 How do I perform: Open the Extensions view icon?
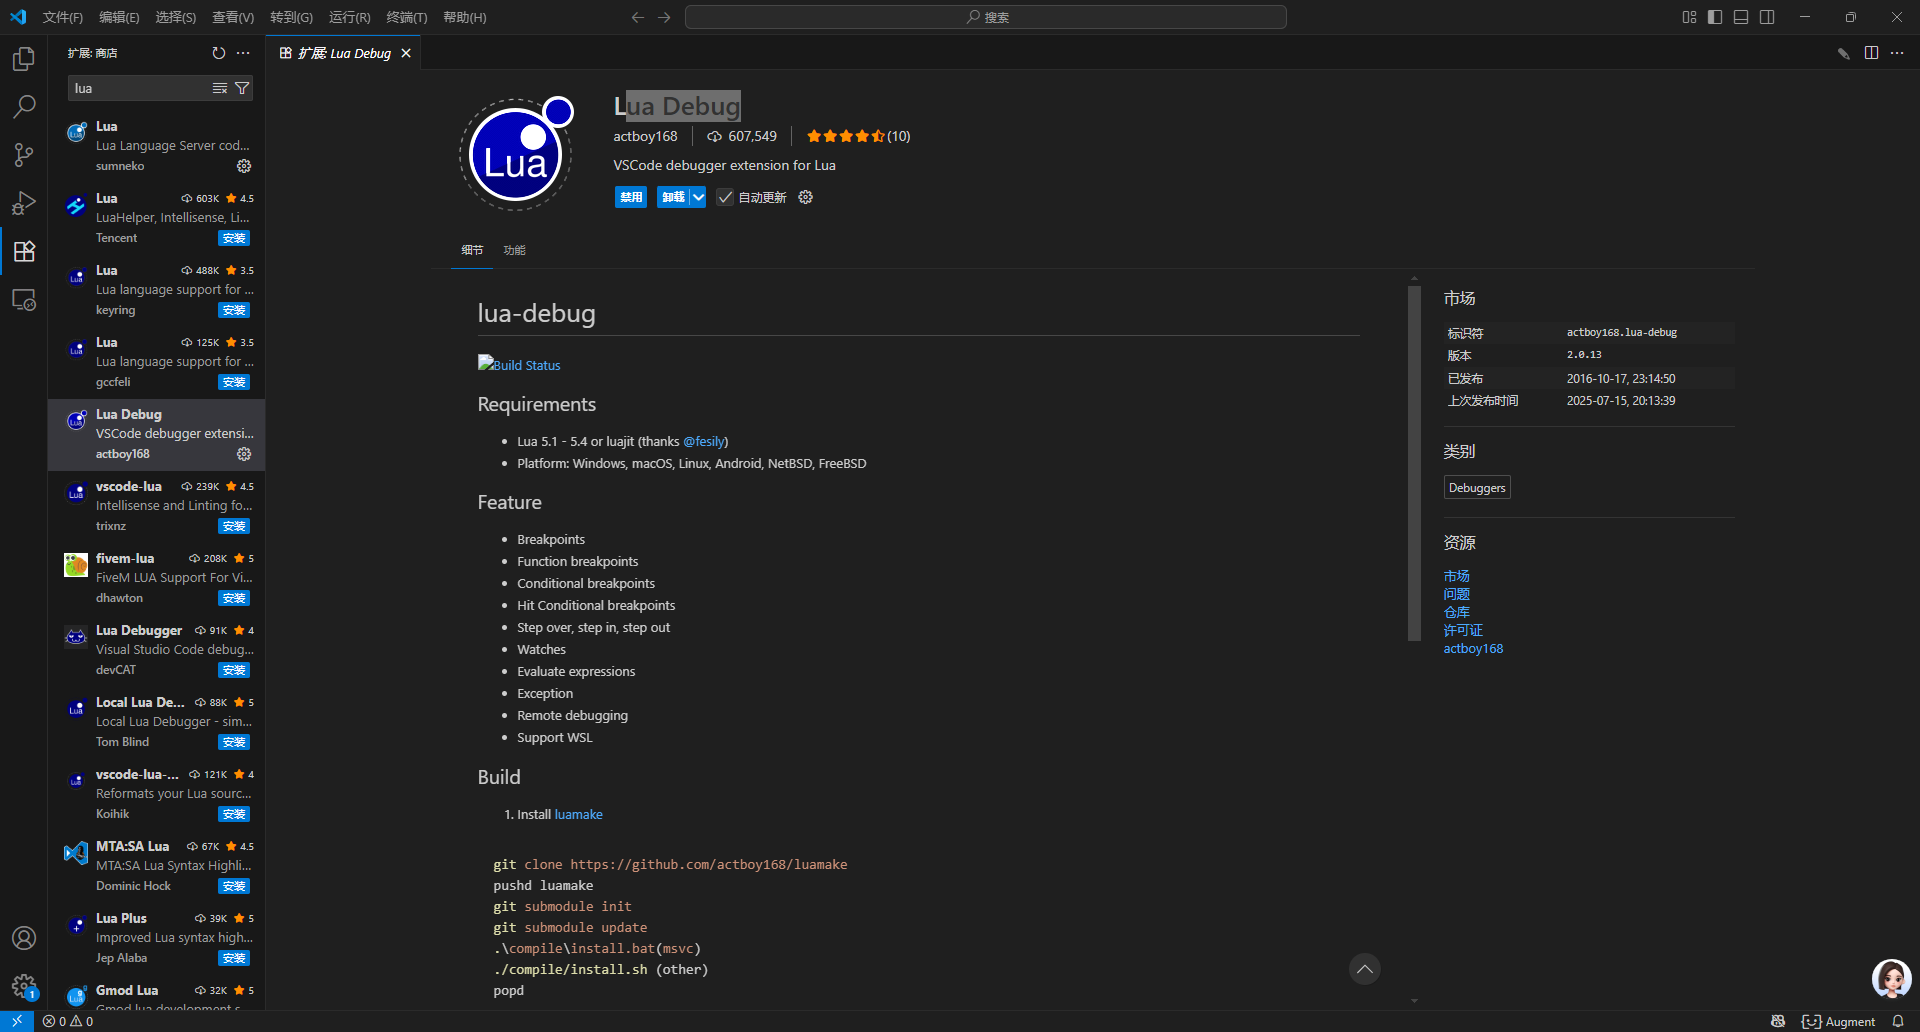(x=24, y=251)
